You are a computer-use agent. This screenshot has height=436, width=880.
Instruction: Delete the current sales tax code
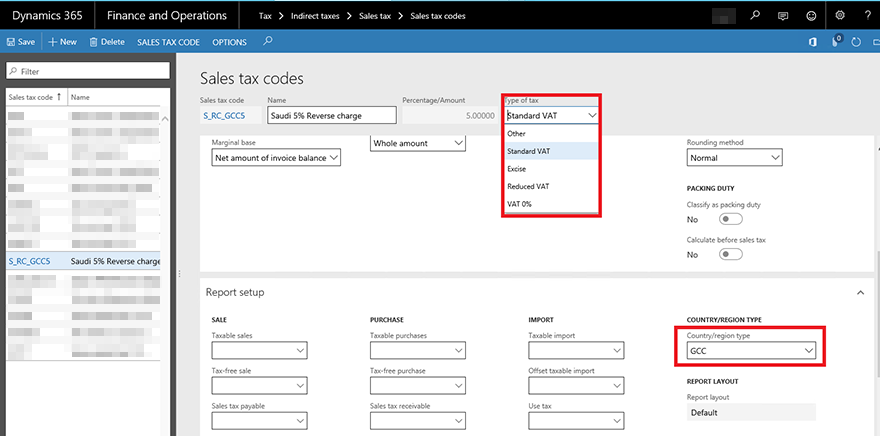pyautogui.click(x=107, y=42)
